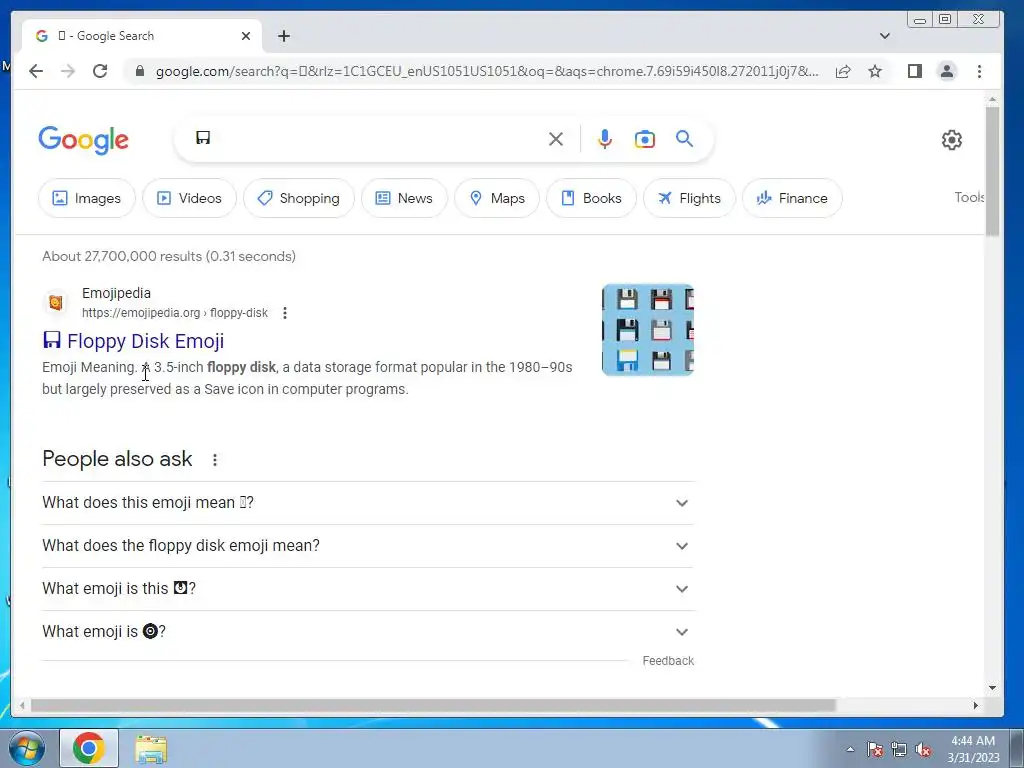Switch to News results
Image resolution: width=1024 pixels, height=768 pixels.
point(404,198)
